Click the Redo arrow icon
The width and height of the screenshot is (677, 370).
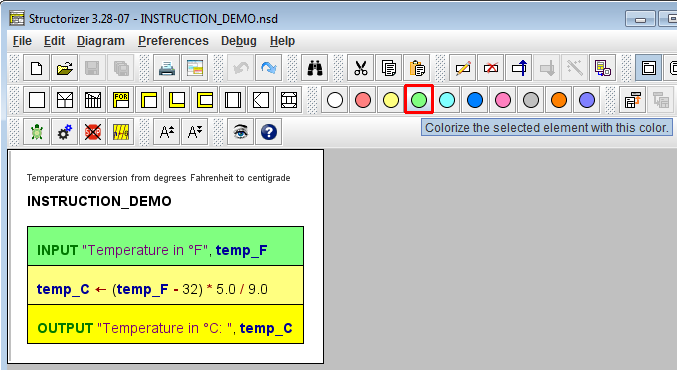269,68
